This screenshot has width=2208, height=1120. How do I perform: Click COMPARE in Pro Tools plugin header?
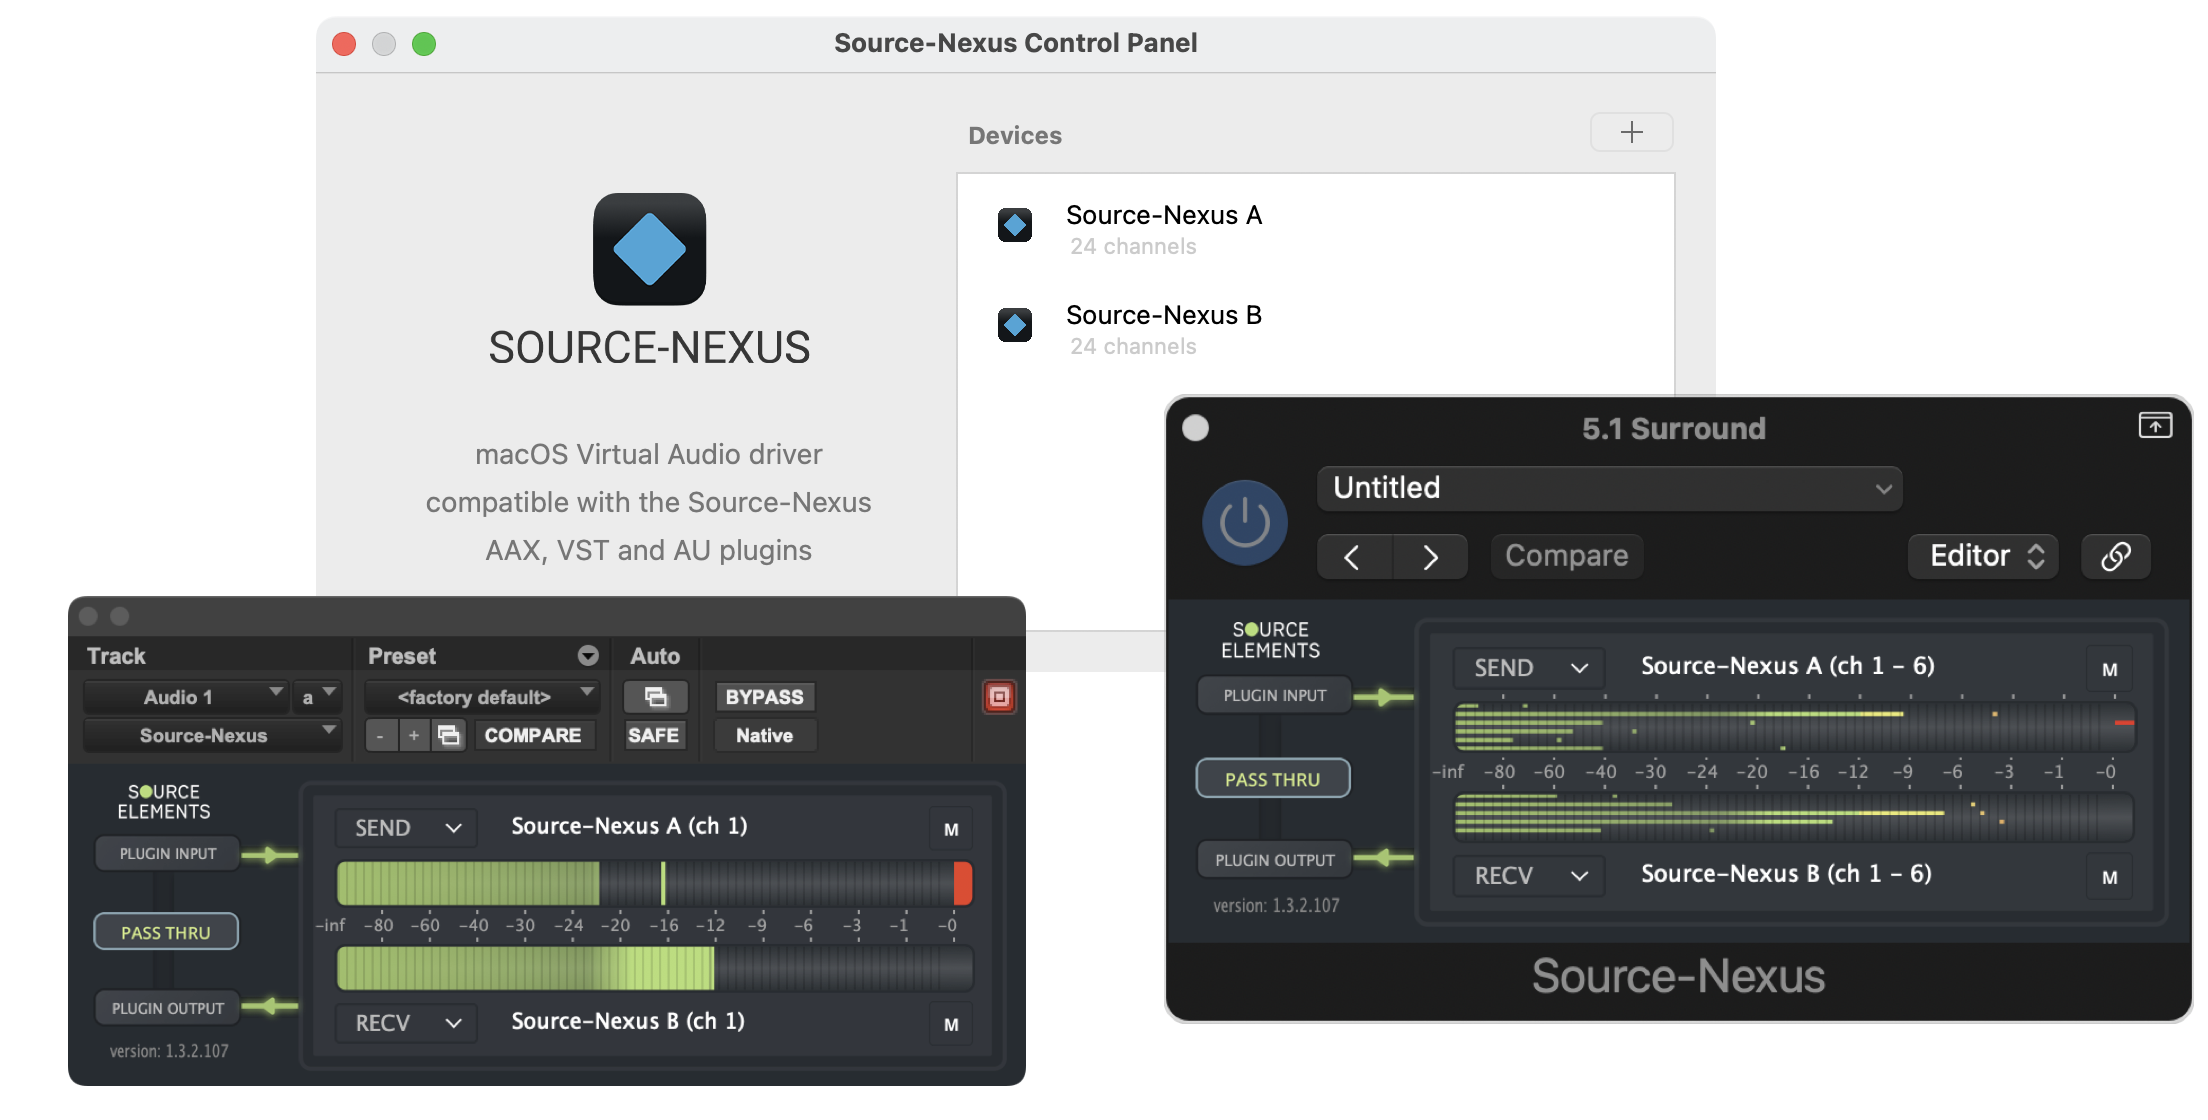pyautogui.click(x=533, y=736)
